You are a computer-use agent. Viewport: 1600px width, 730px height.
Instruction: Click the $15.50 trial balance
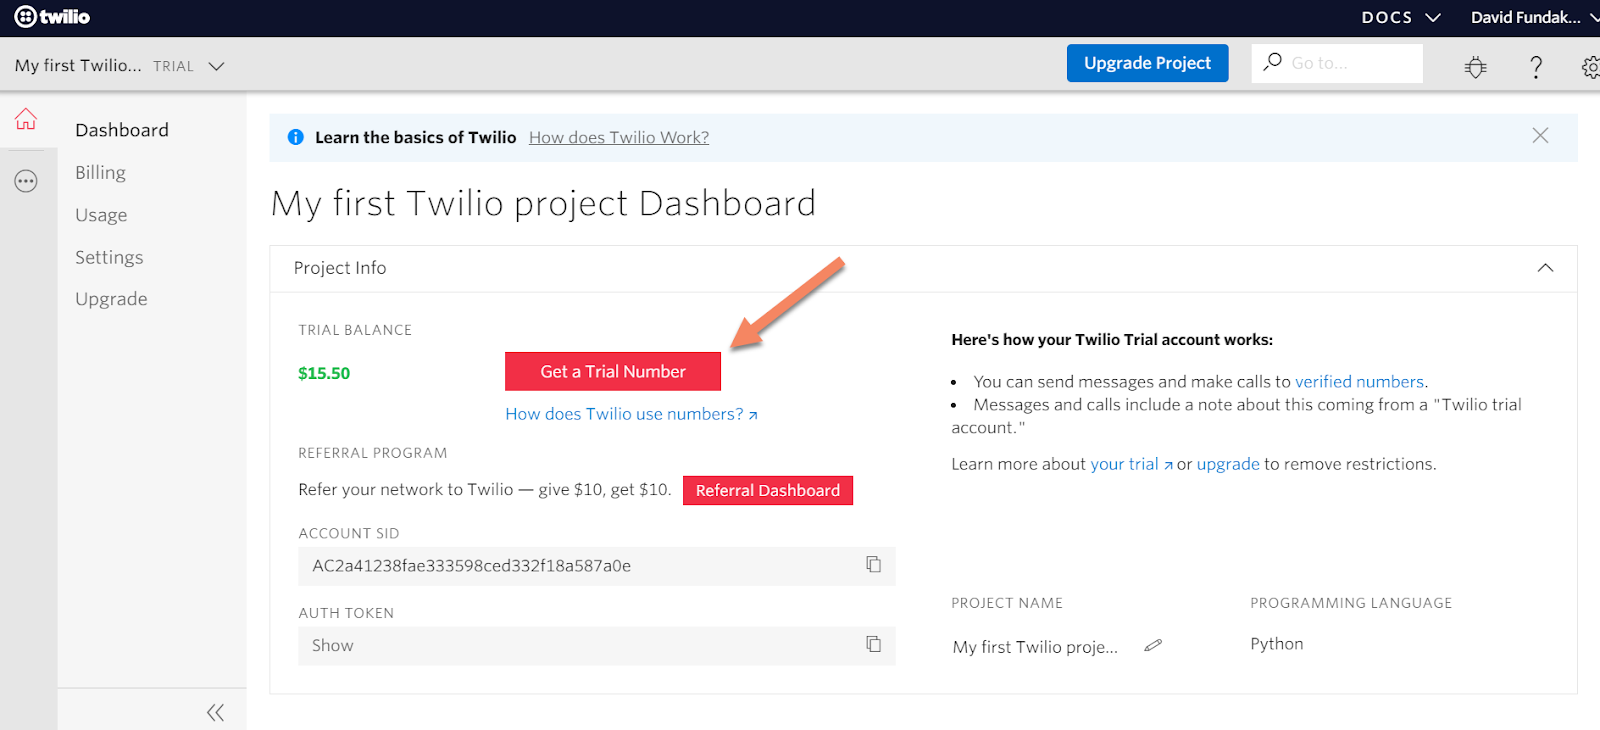(324, 373)
